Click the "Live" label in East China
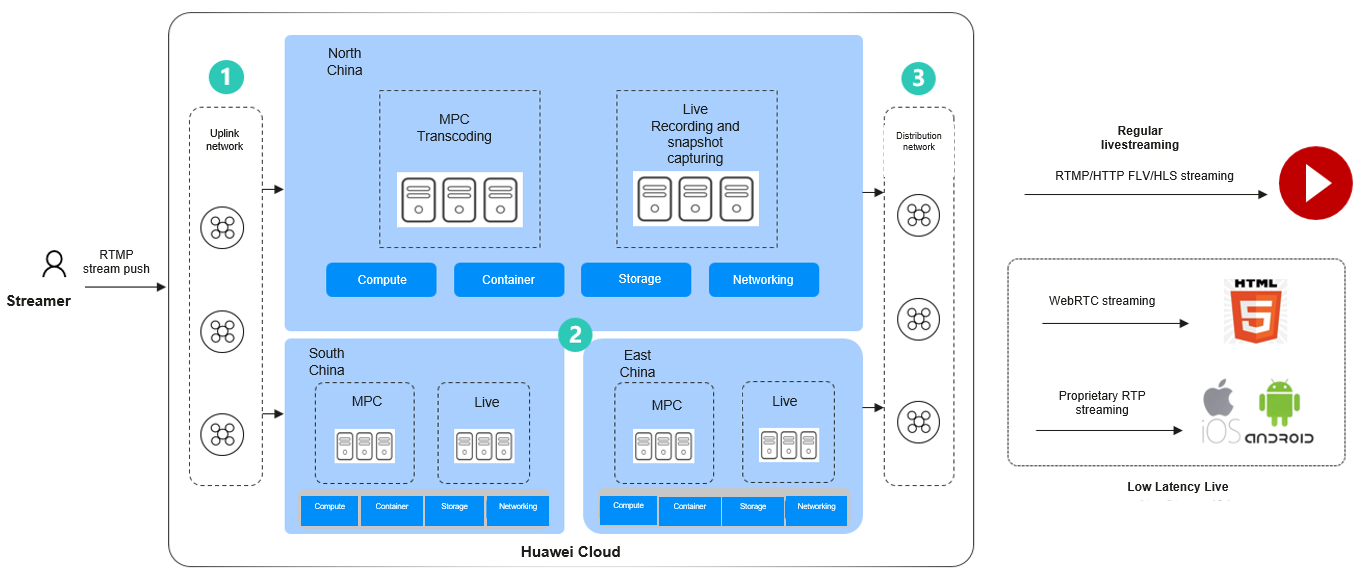The image size is (1365, 575). (785, 401)
